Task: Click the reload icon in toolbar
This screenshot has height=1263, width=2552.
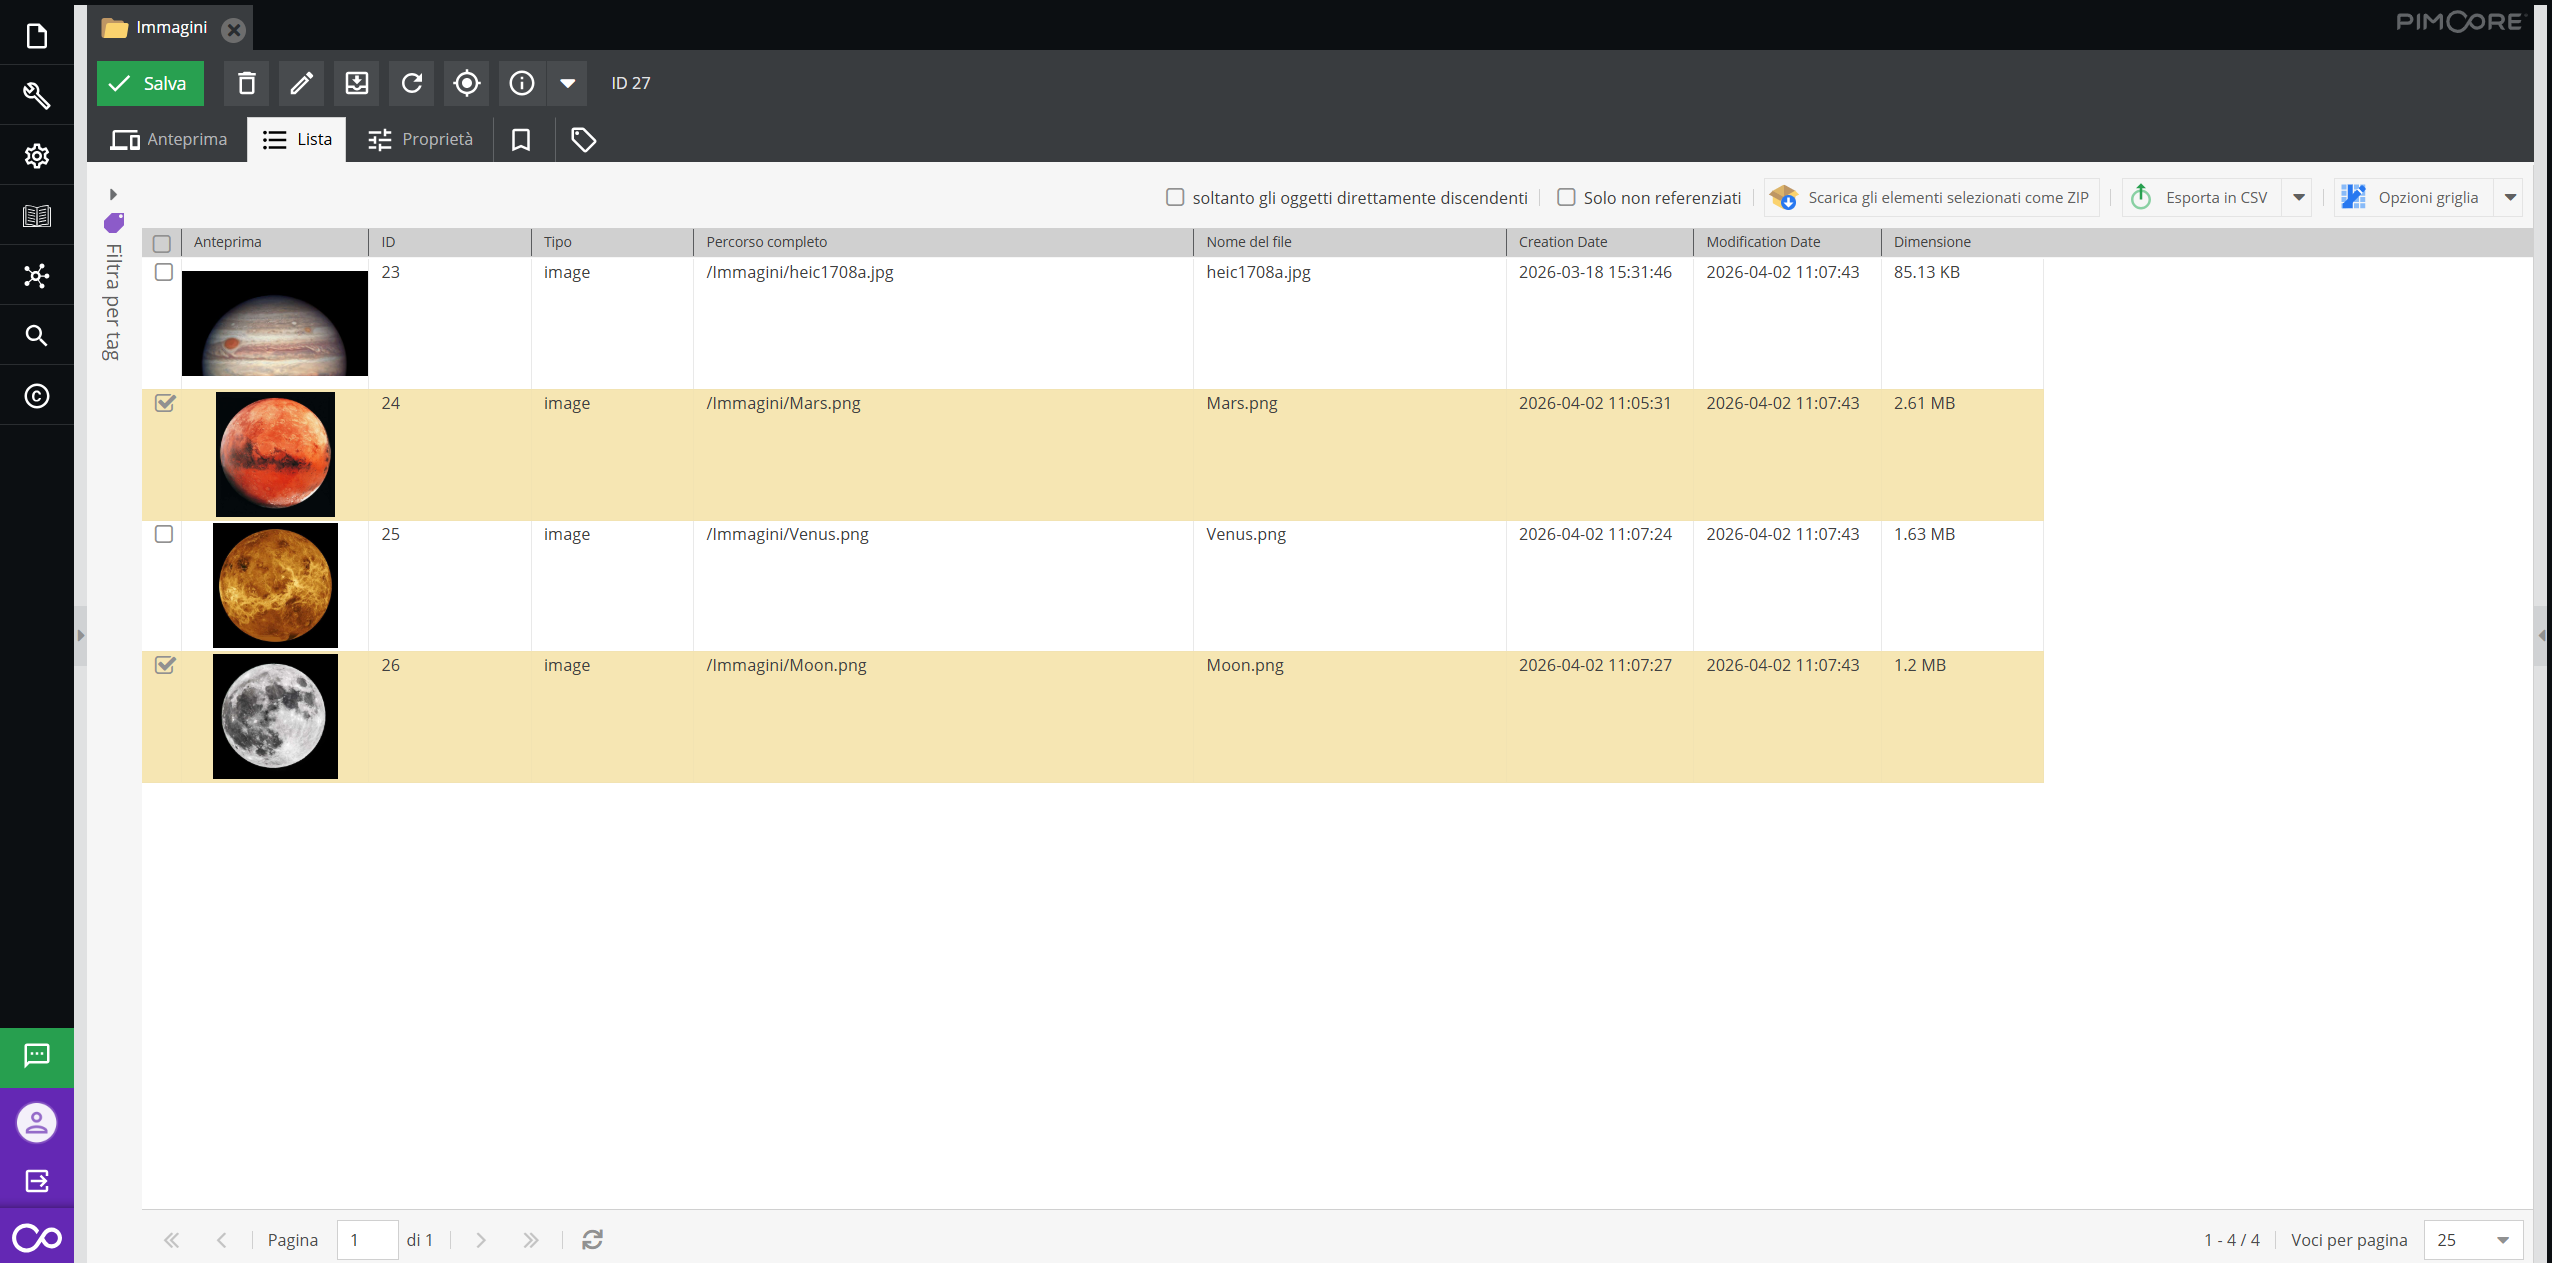Action: tap(412, 83)
